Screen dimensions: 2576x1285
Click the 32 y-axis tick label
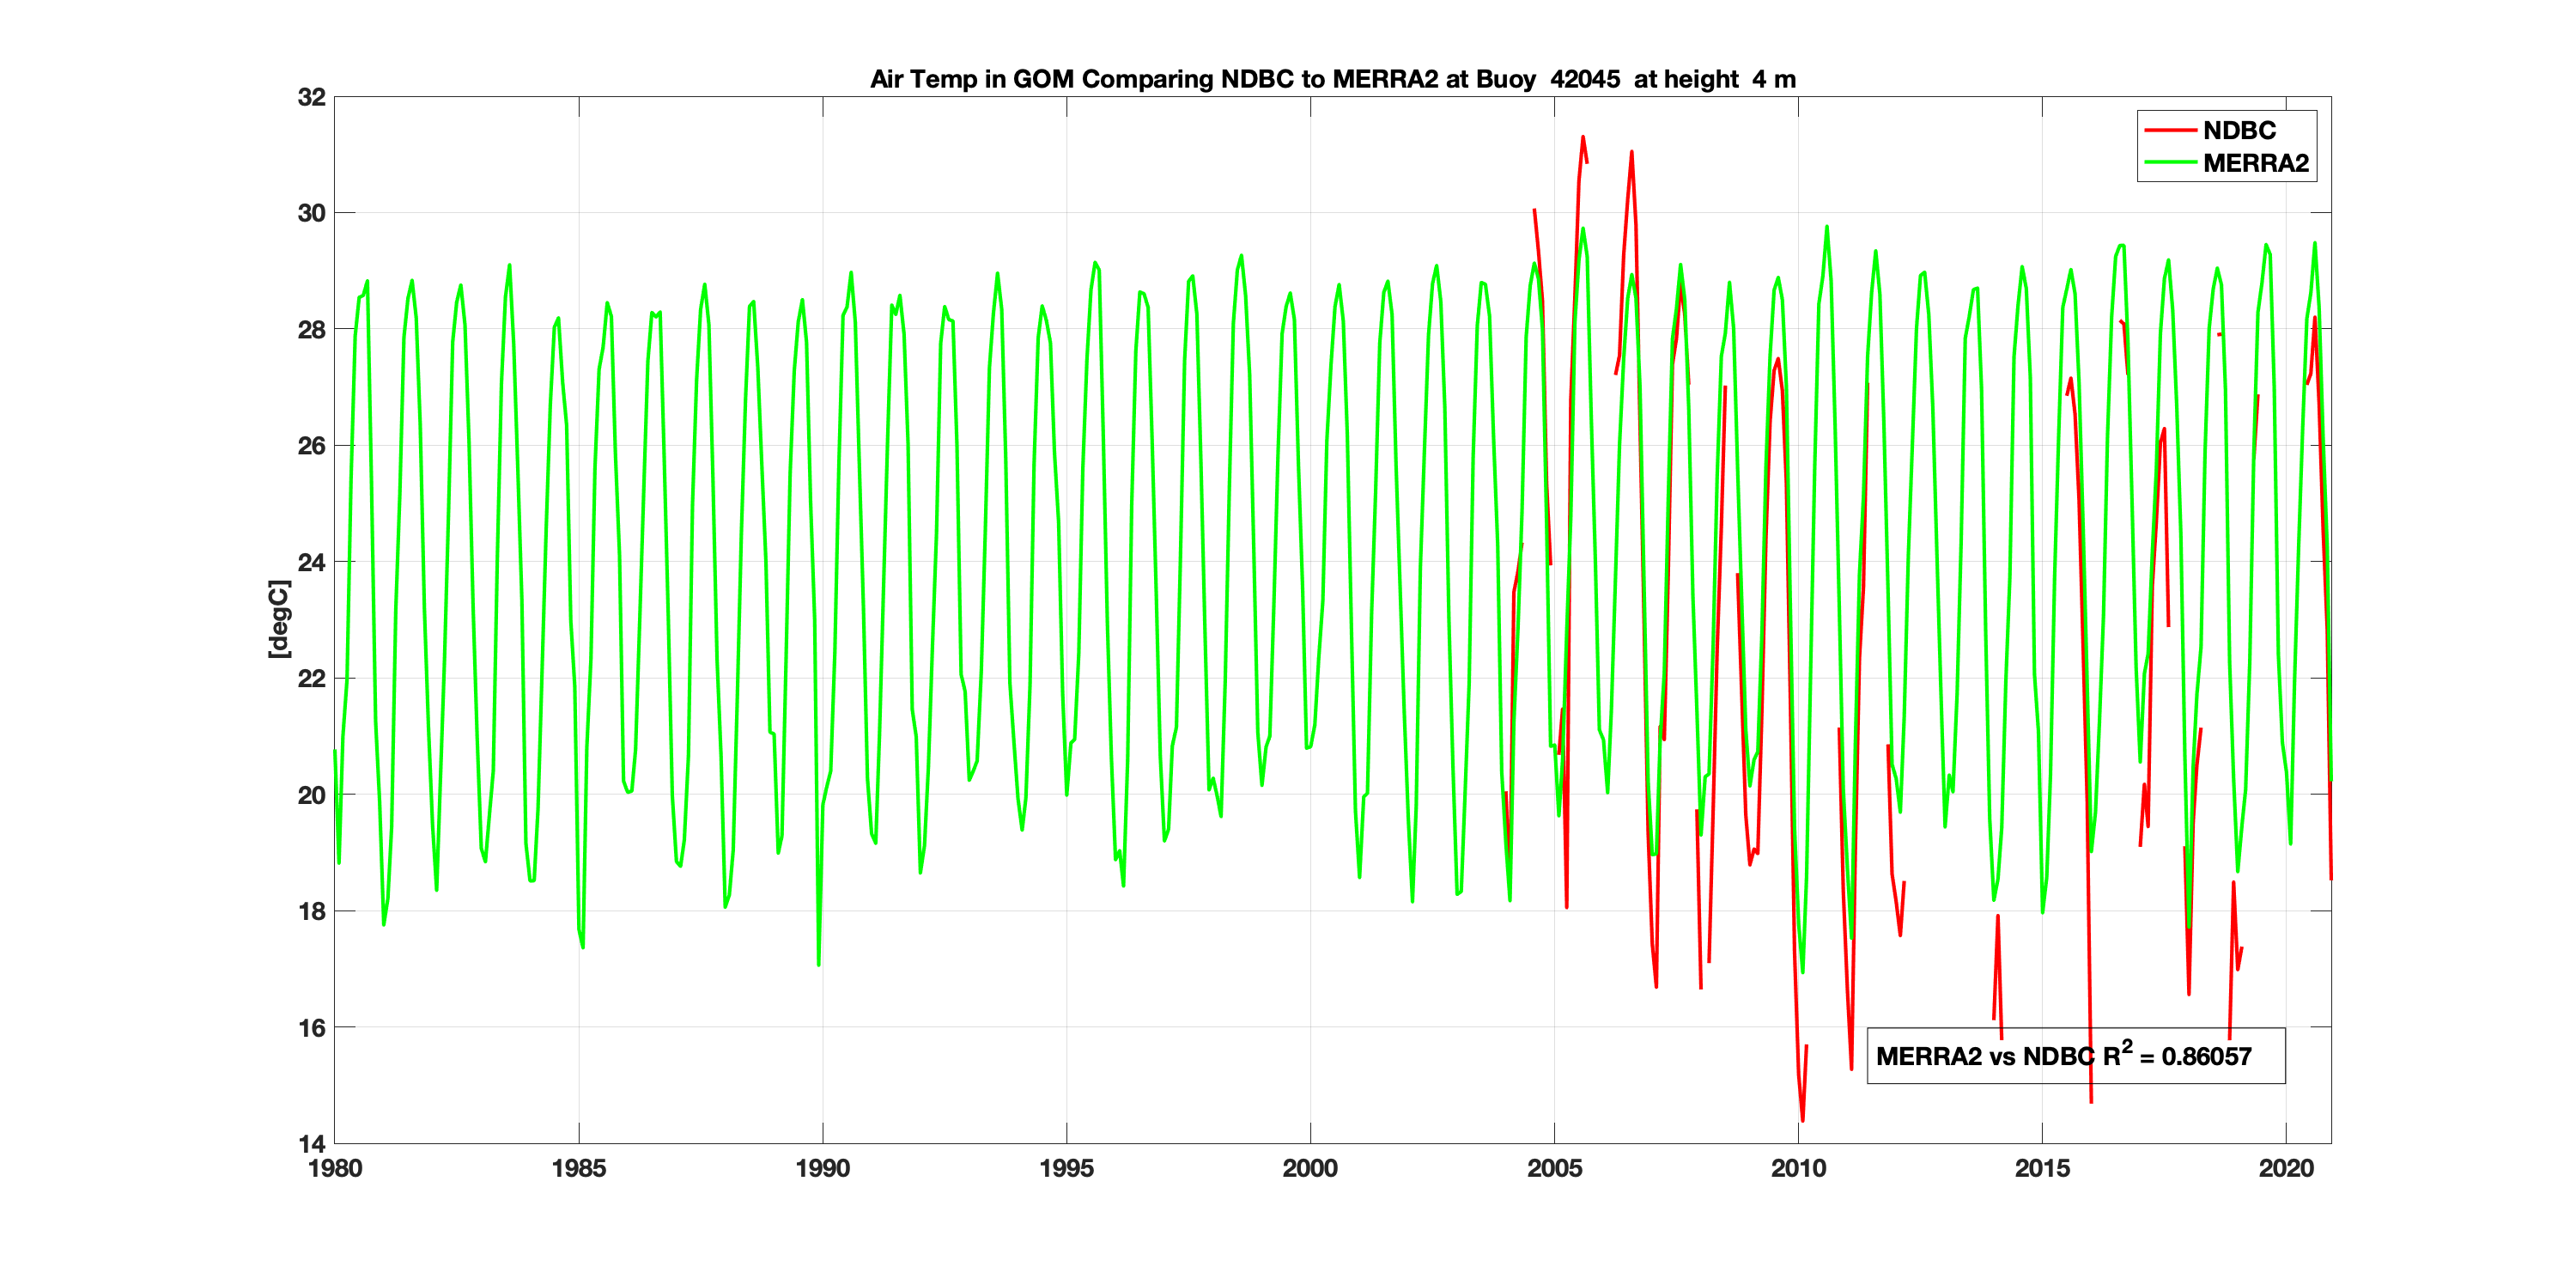312,97
